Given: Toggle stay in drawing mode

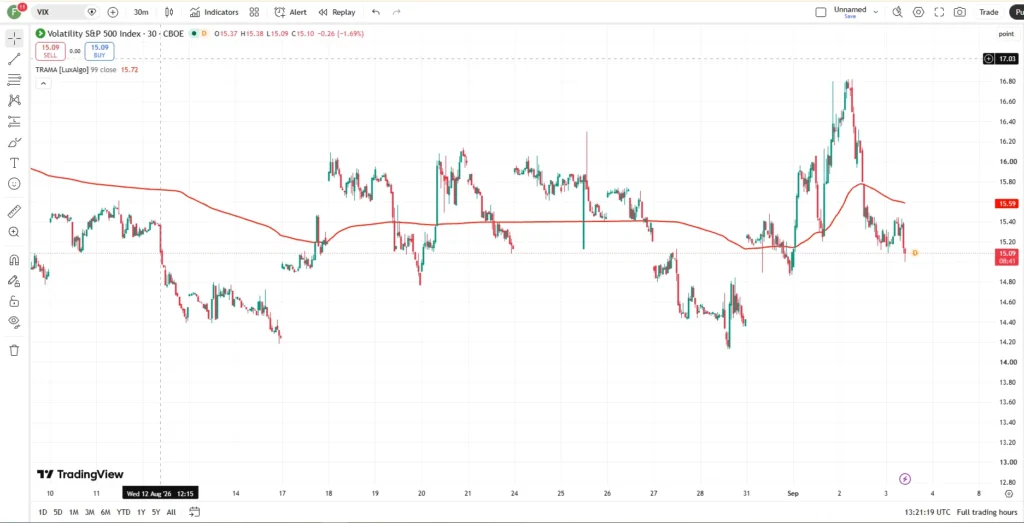Looking at the screenshot, I should click(14, 281).
